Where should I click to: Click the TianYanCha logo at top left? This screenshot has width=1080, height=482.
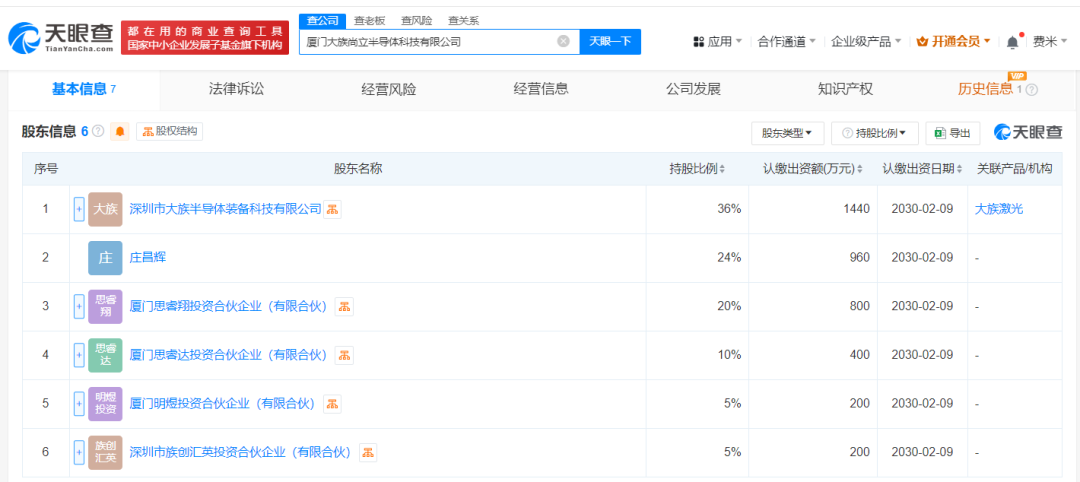[x=60, y=38]
